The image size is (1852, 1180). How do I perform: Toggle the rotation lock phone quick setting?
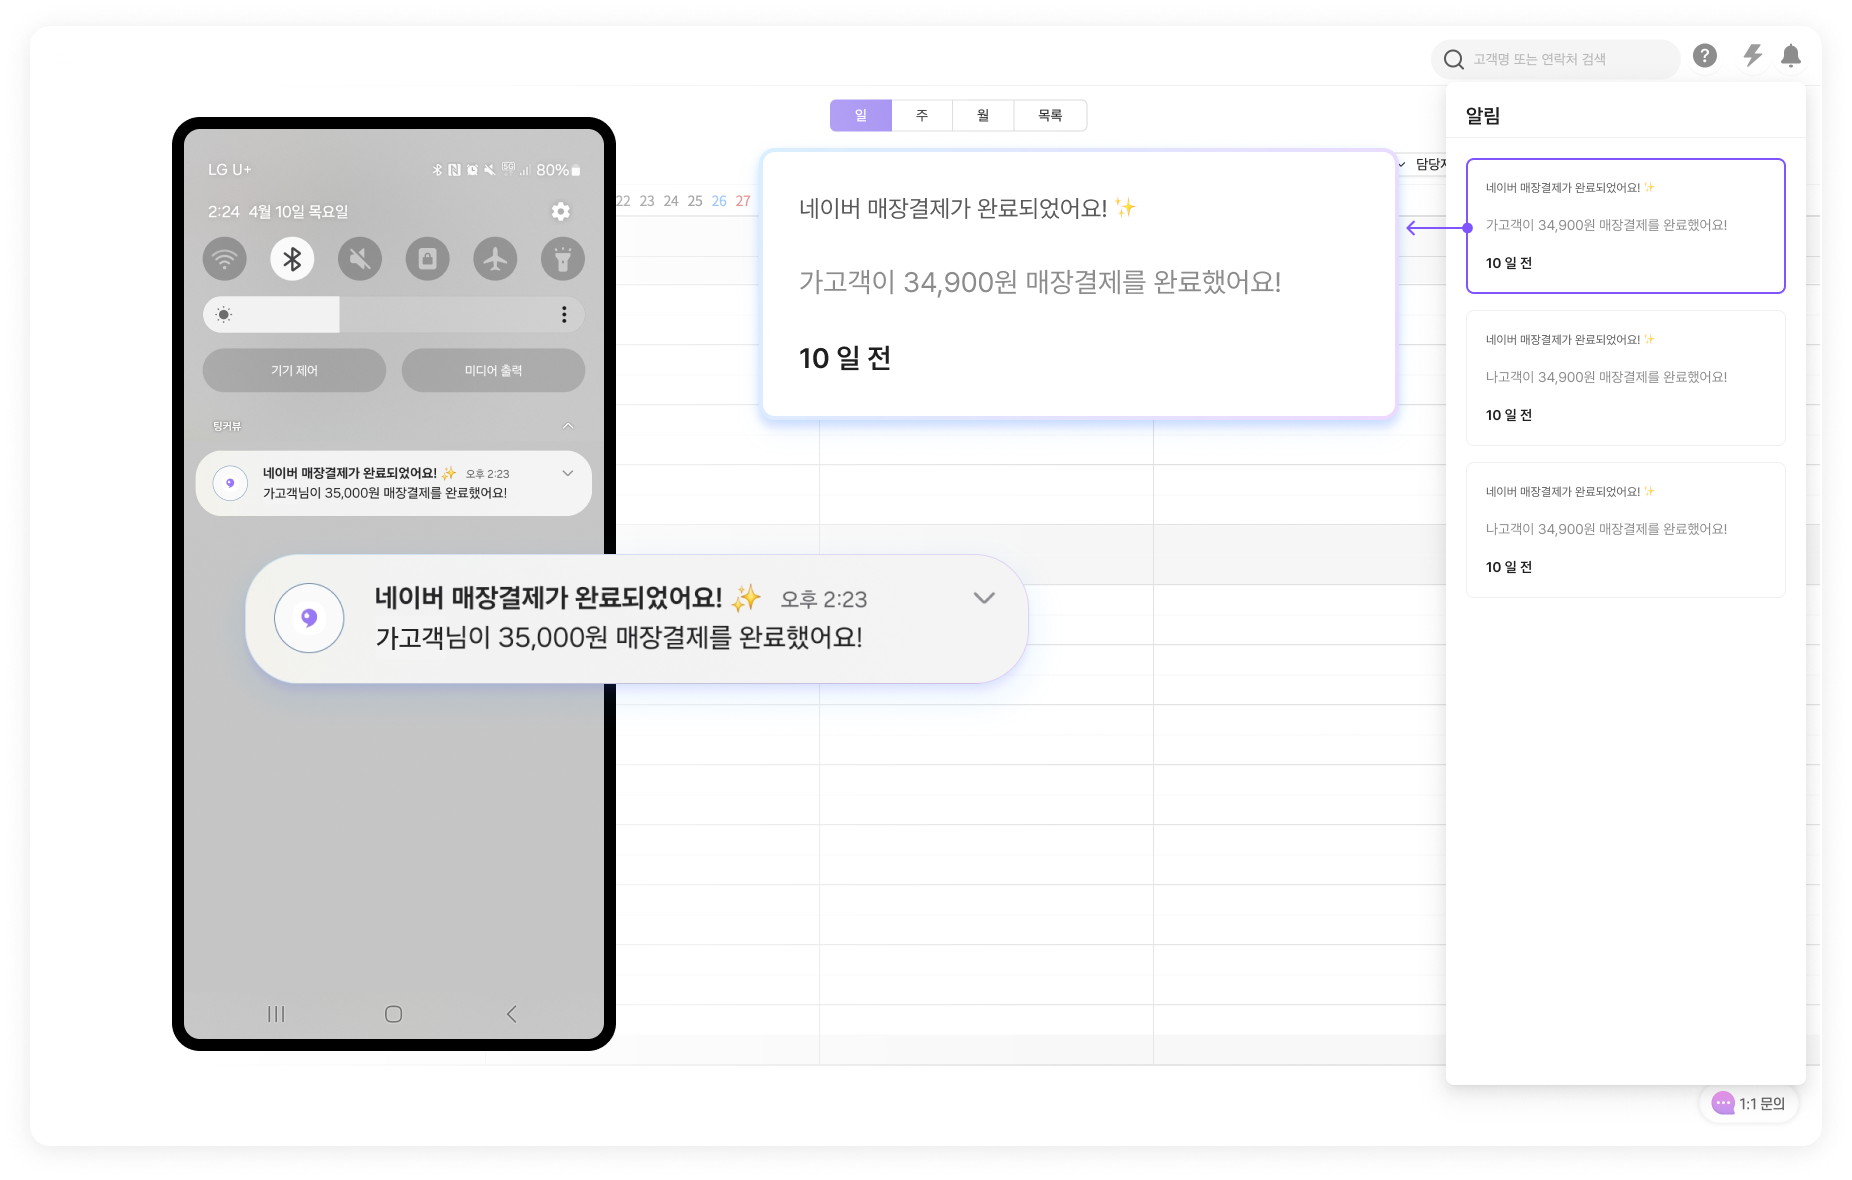pos(427,259)
